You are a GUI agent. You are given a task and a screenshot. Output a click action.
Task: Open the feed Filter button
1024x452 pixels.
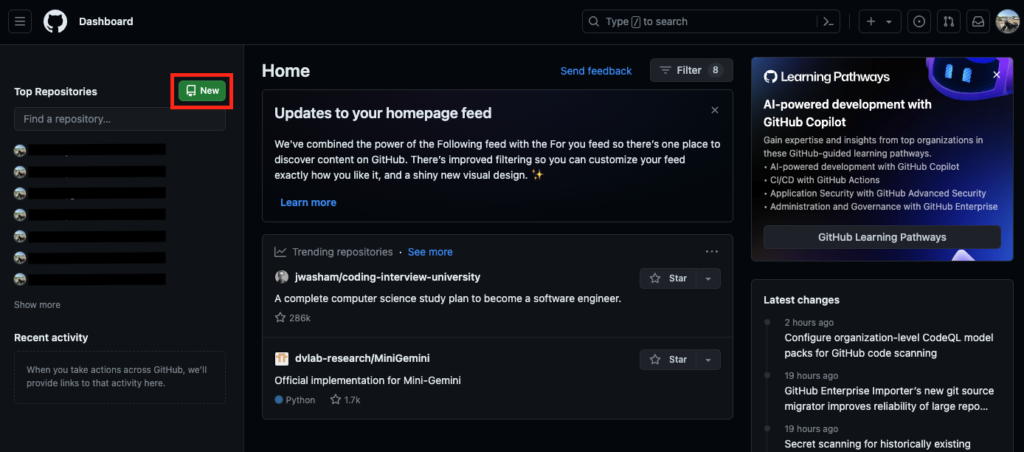click(x=691, y=71)
